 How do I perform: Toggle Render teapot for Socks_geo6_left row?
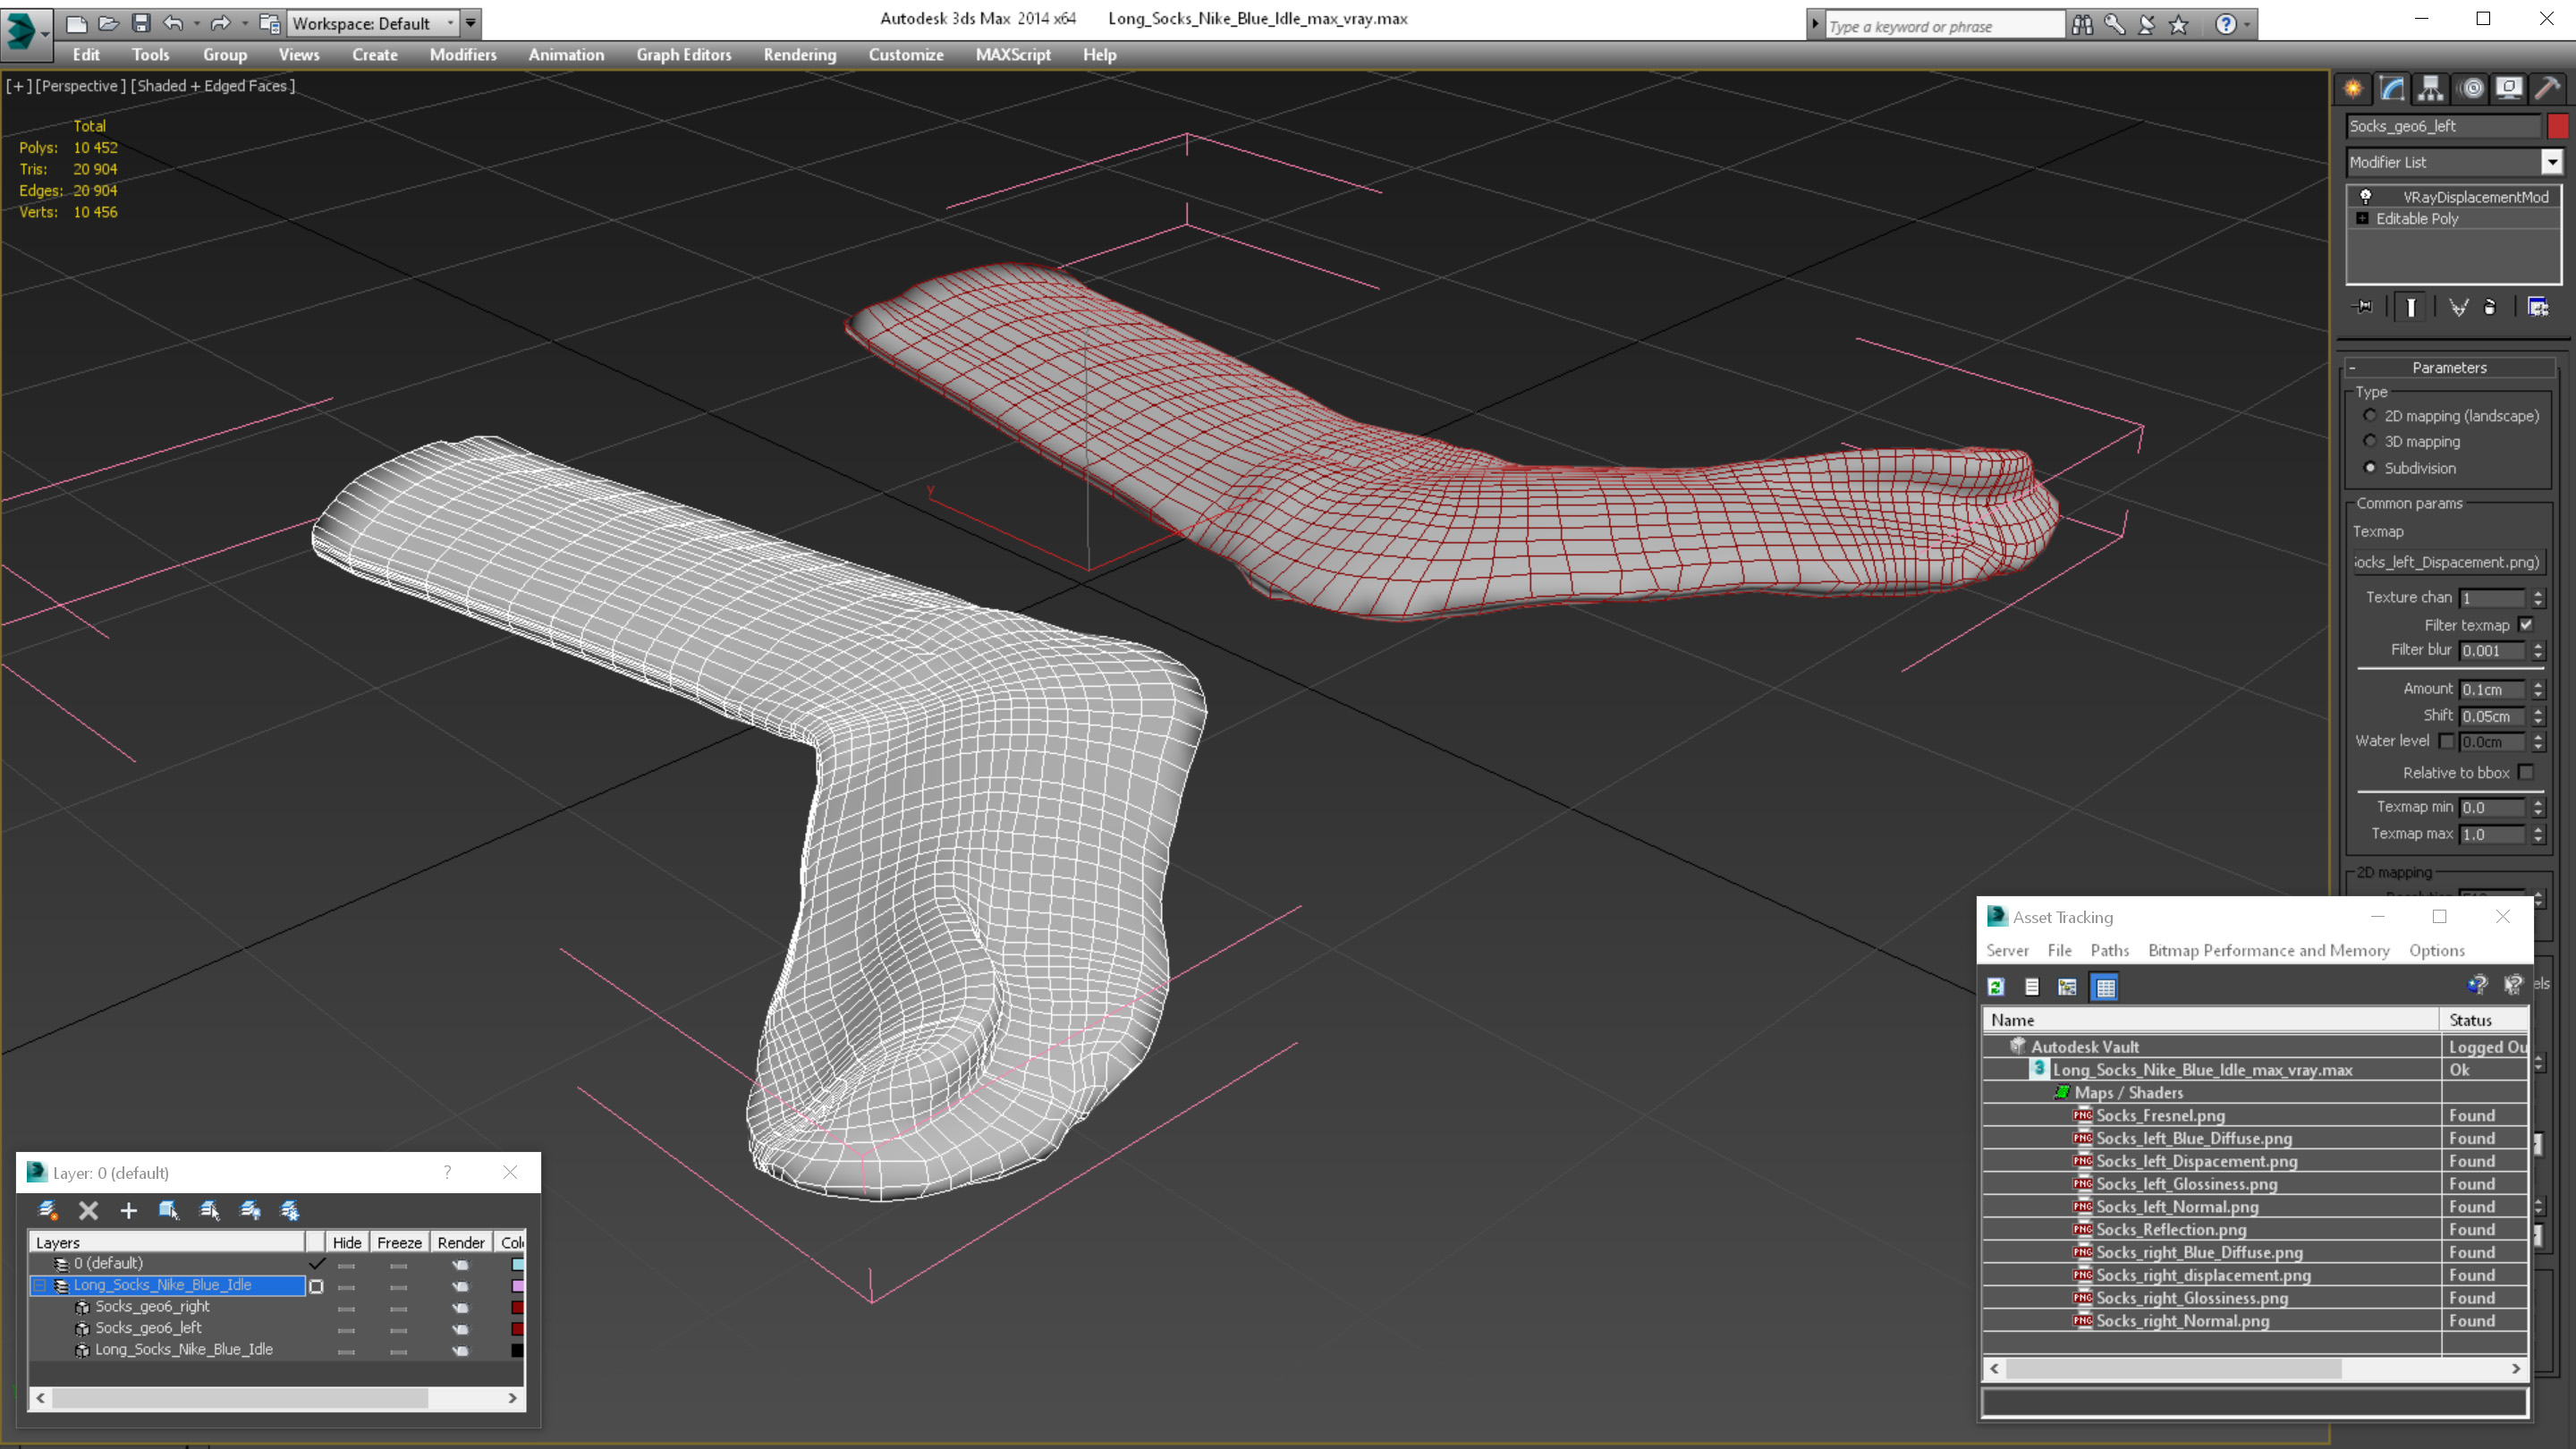point(460,1329)
